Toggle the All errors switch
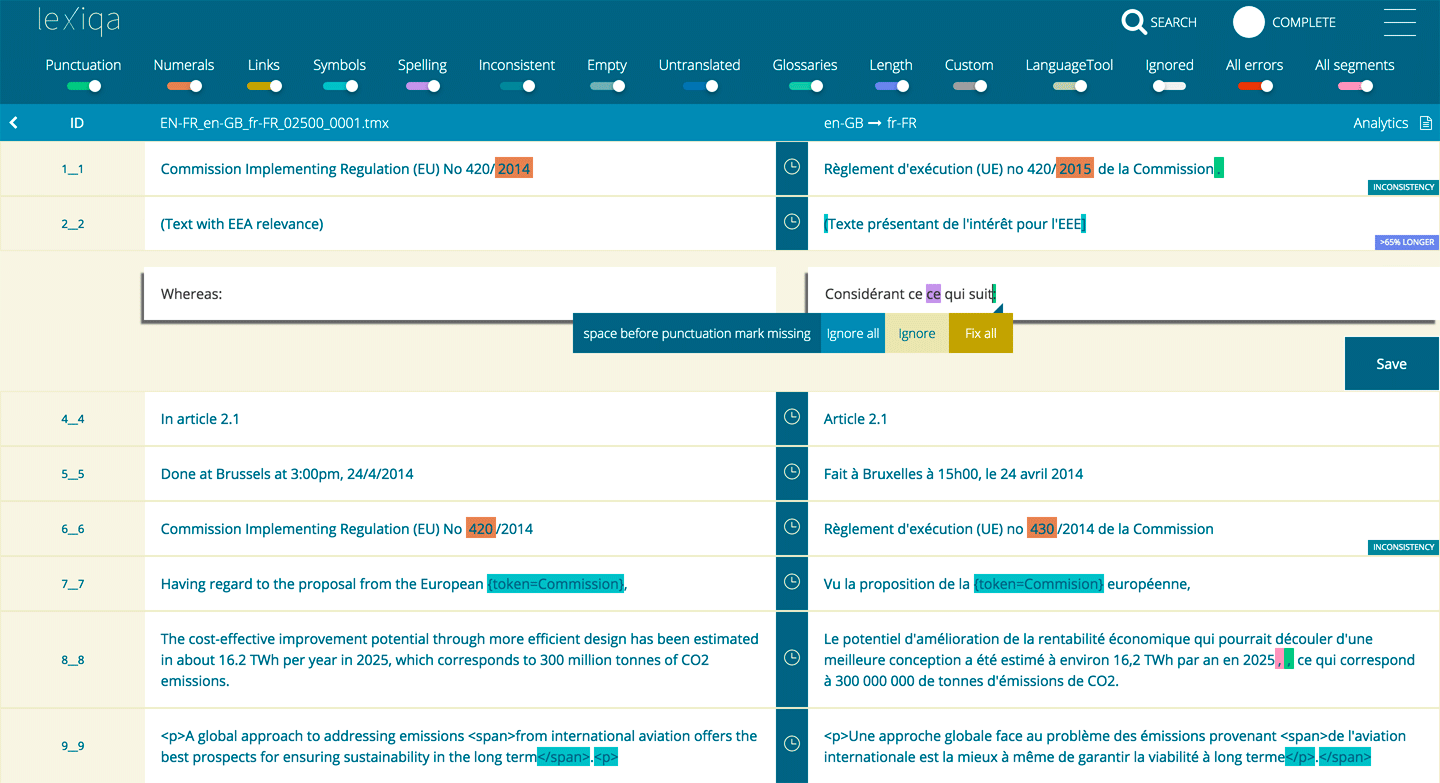The width and height of the screenshot is (1440, 783). pos(1255,87)
